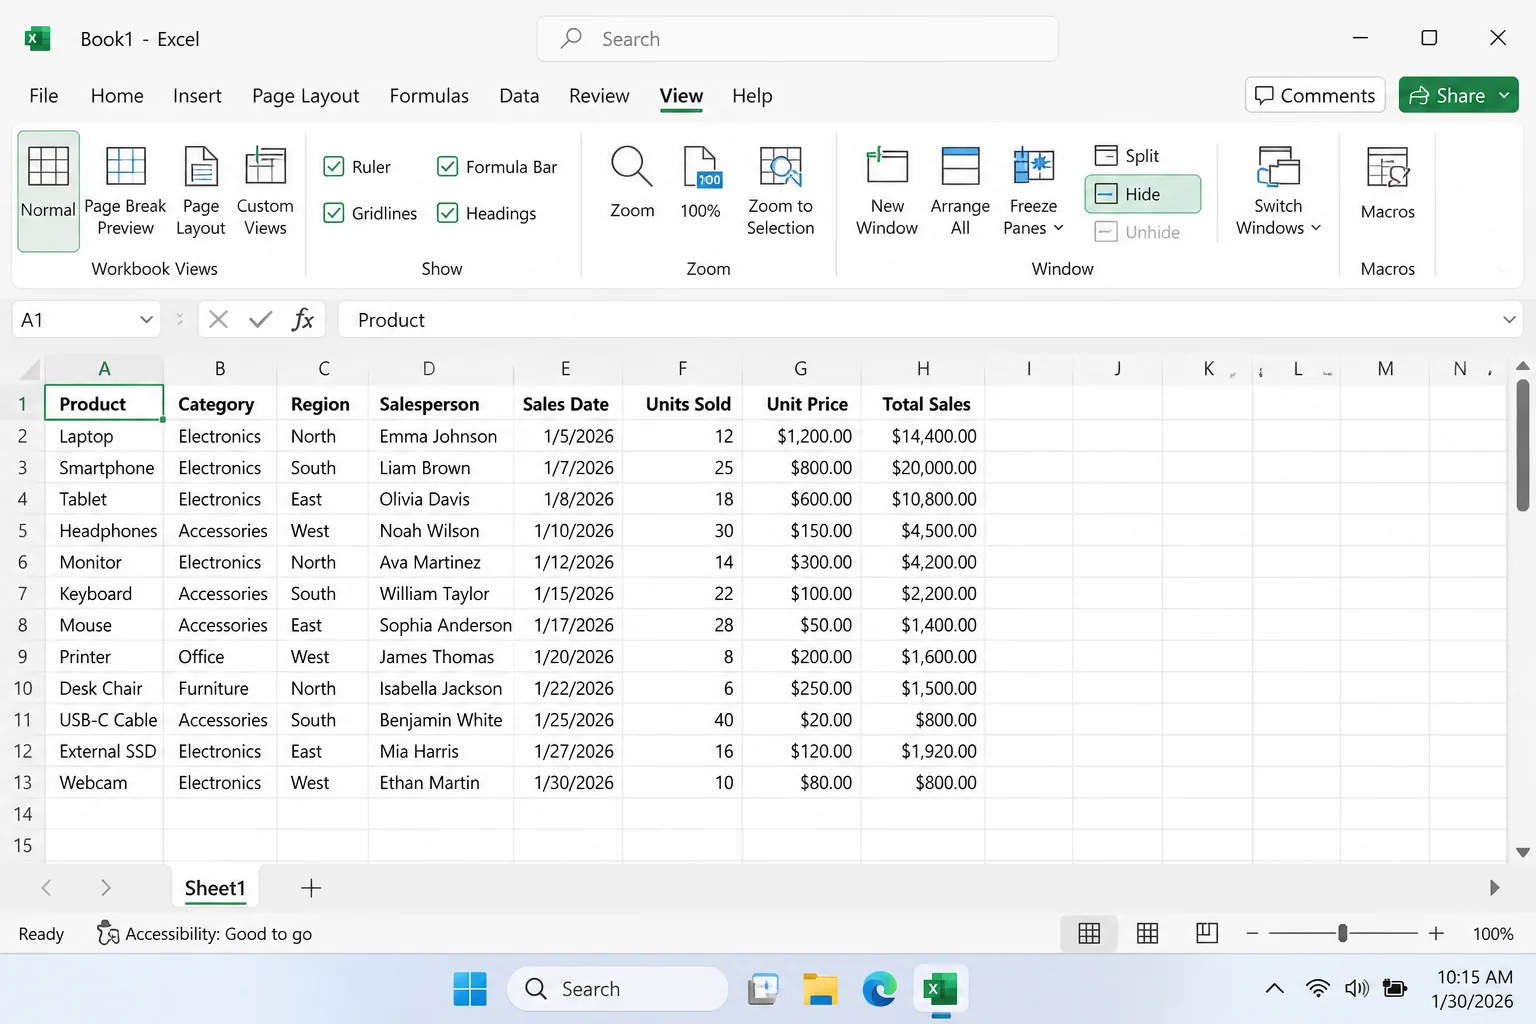
Task: Open the Home ribbon tab
Action: click(117, 96)
